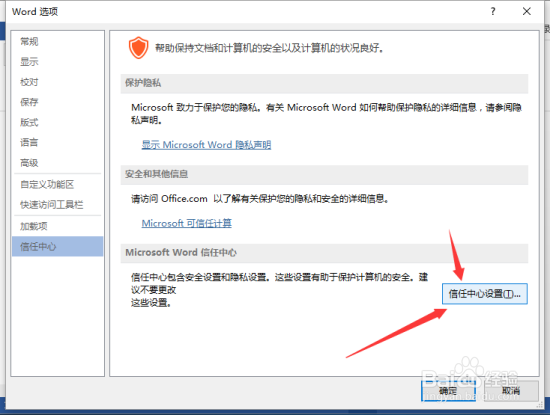Image resolution: width=550 pixels, height=415 pixels.
Task: Open the 保存 settings page
Action: (57, 102)
